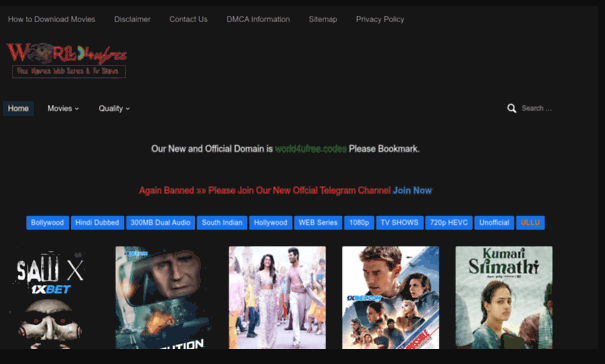Open How to Download Movies page

coord(51,19)
